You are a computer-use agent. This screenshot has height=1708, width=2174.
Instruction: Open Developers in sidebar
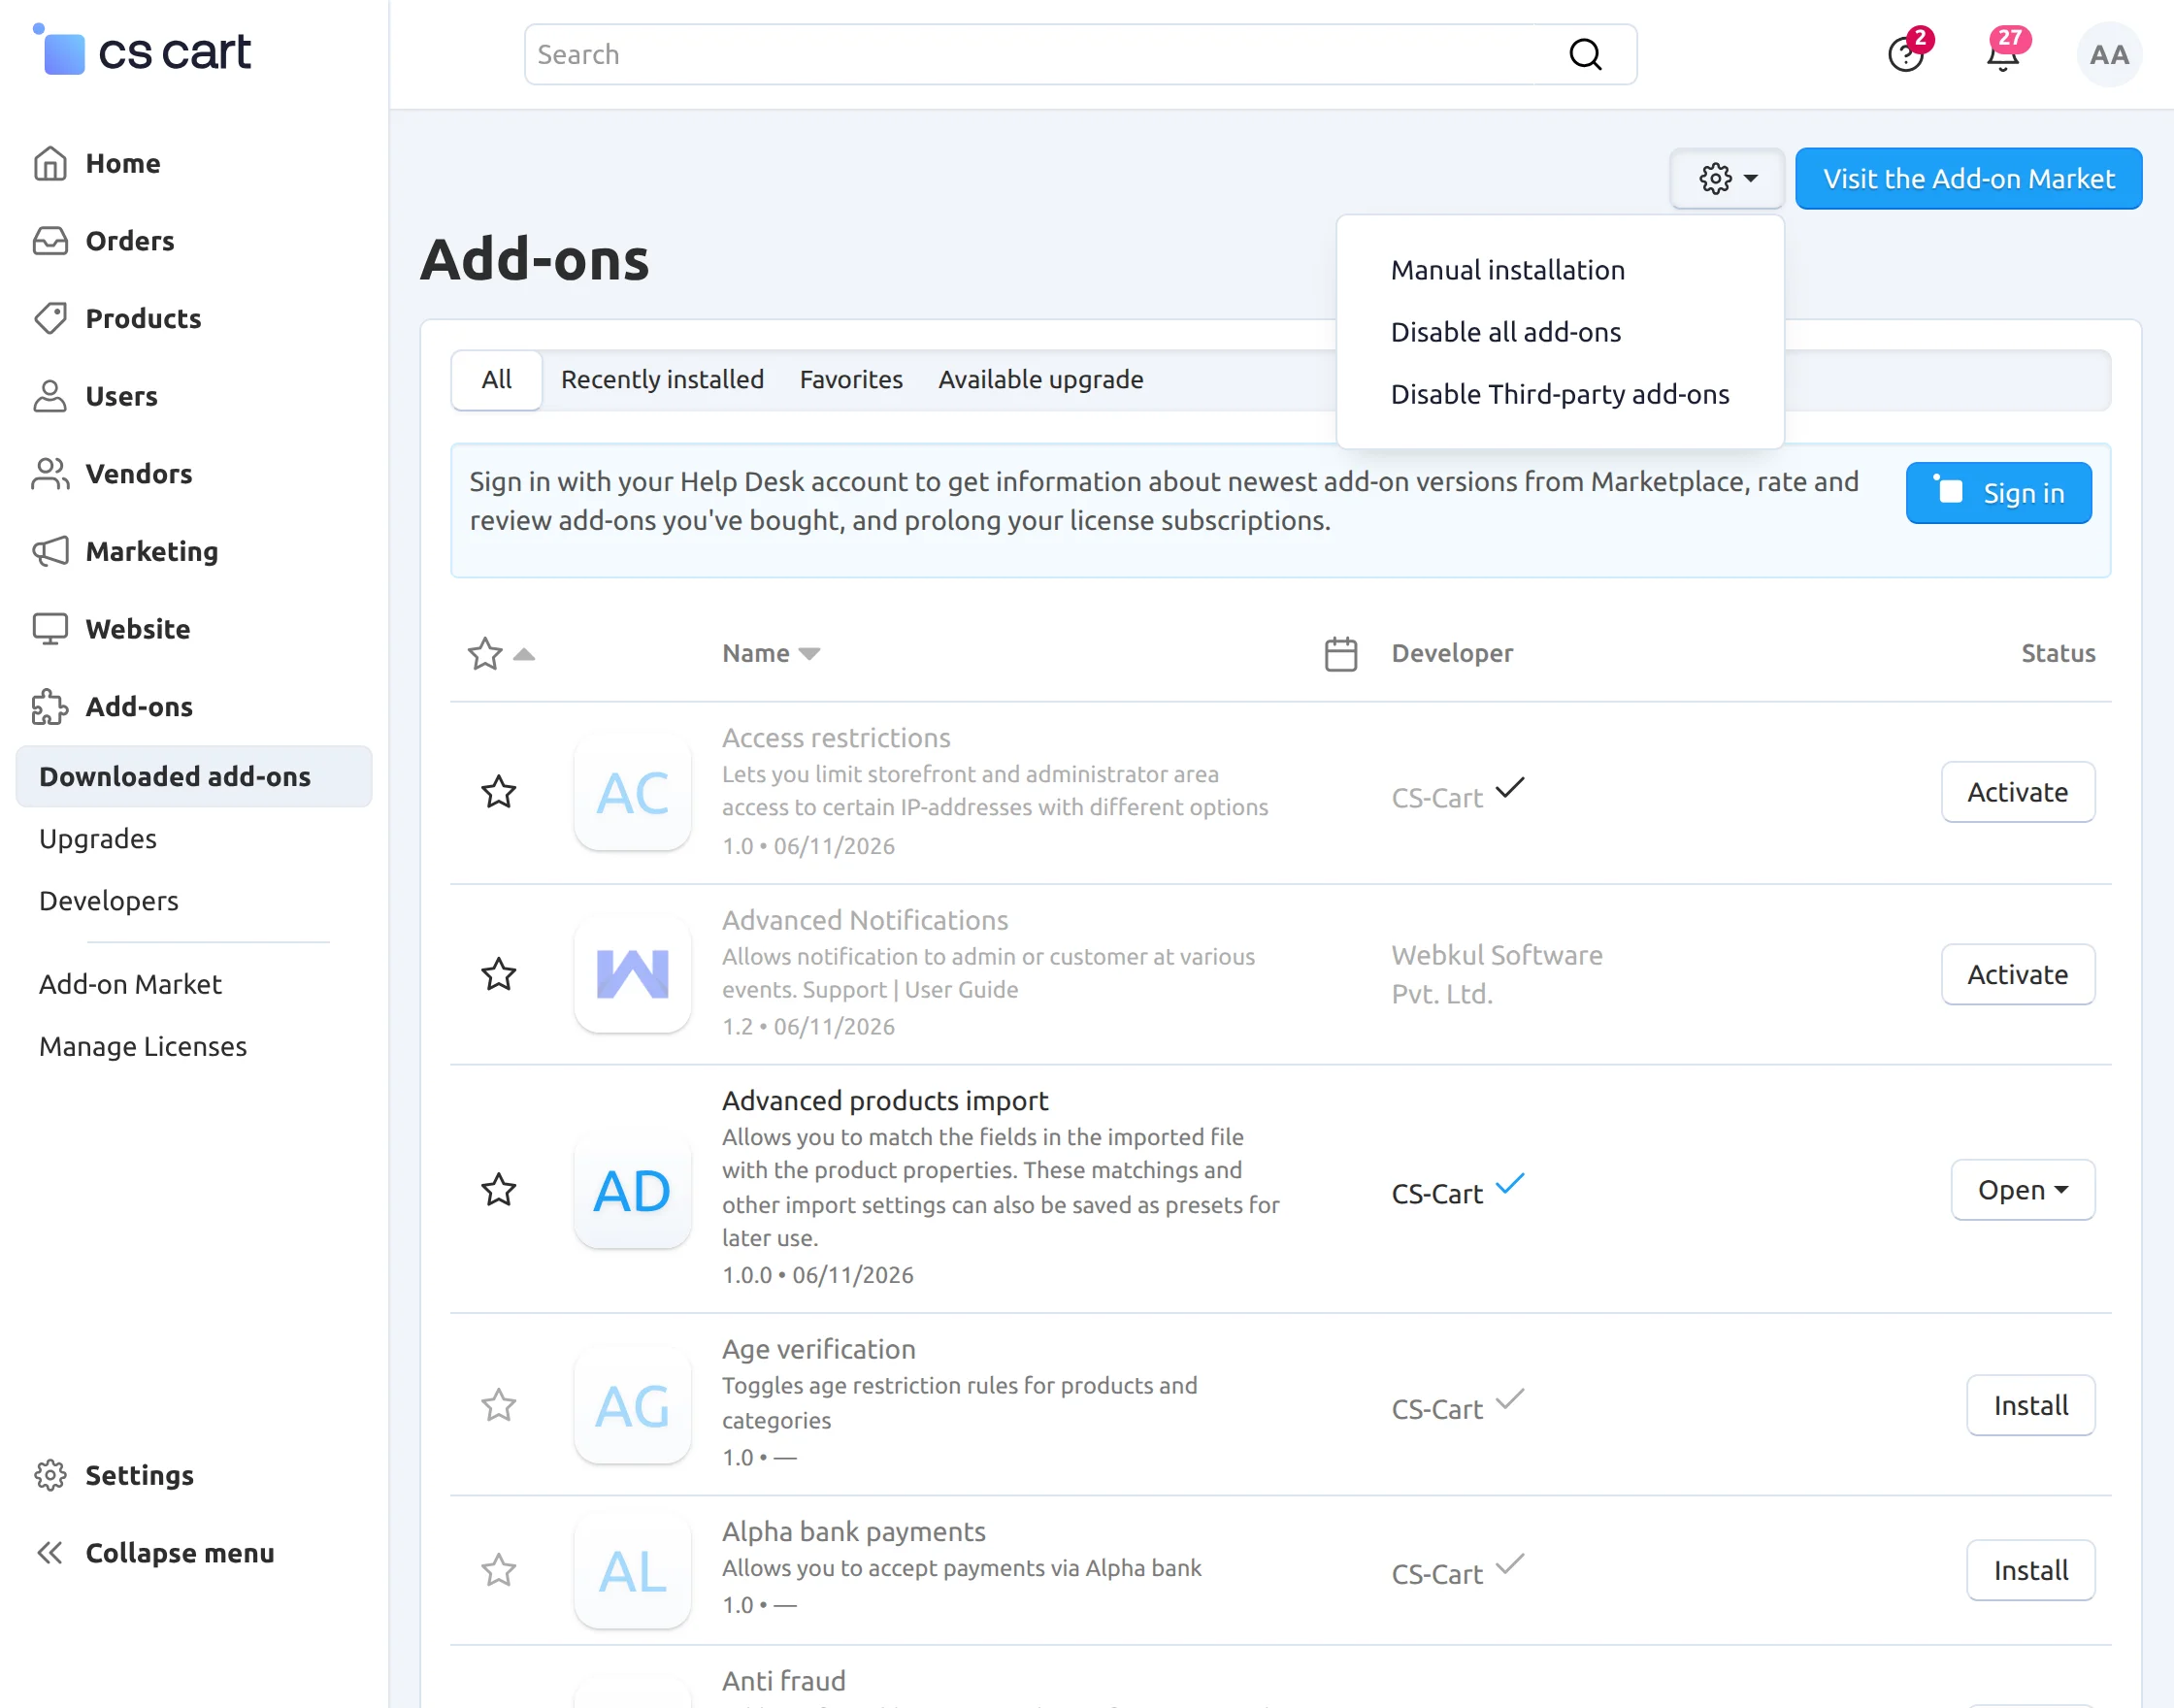[109, 901]
